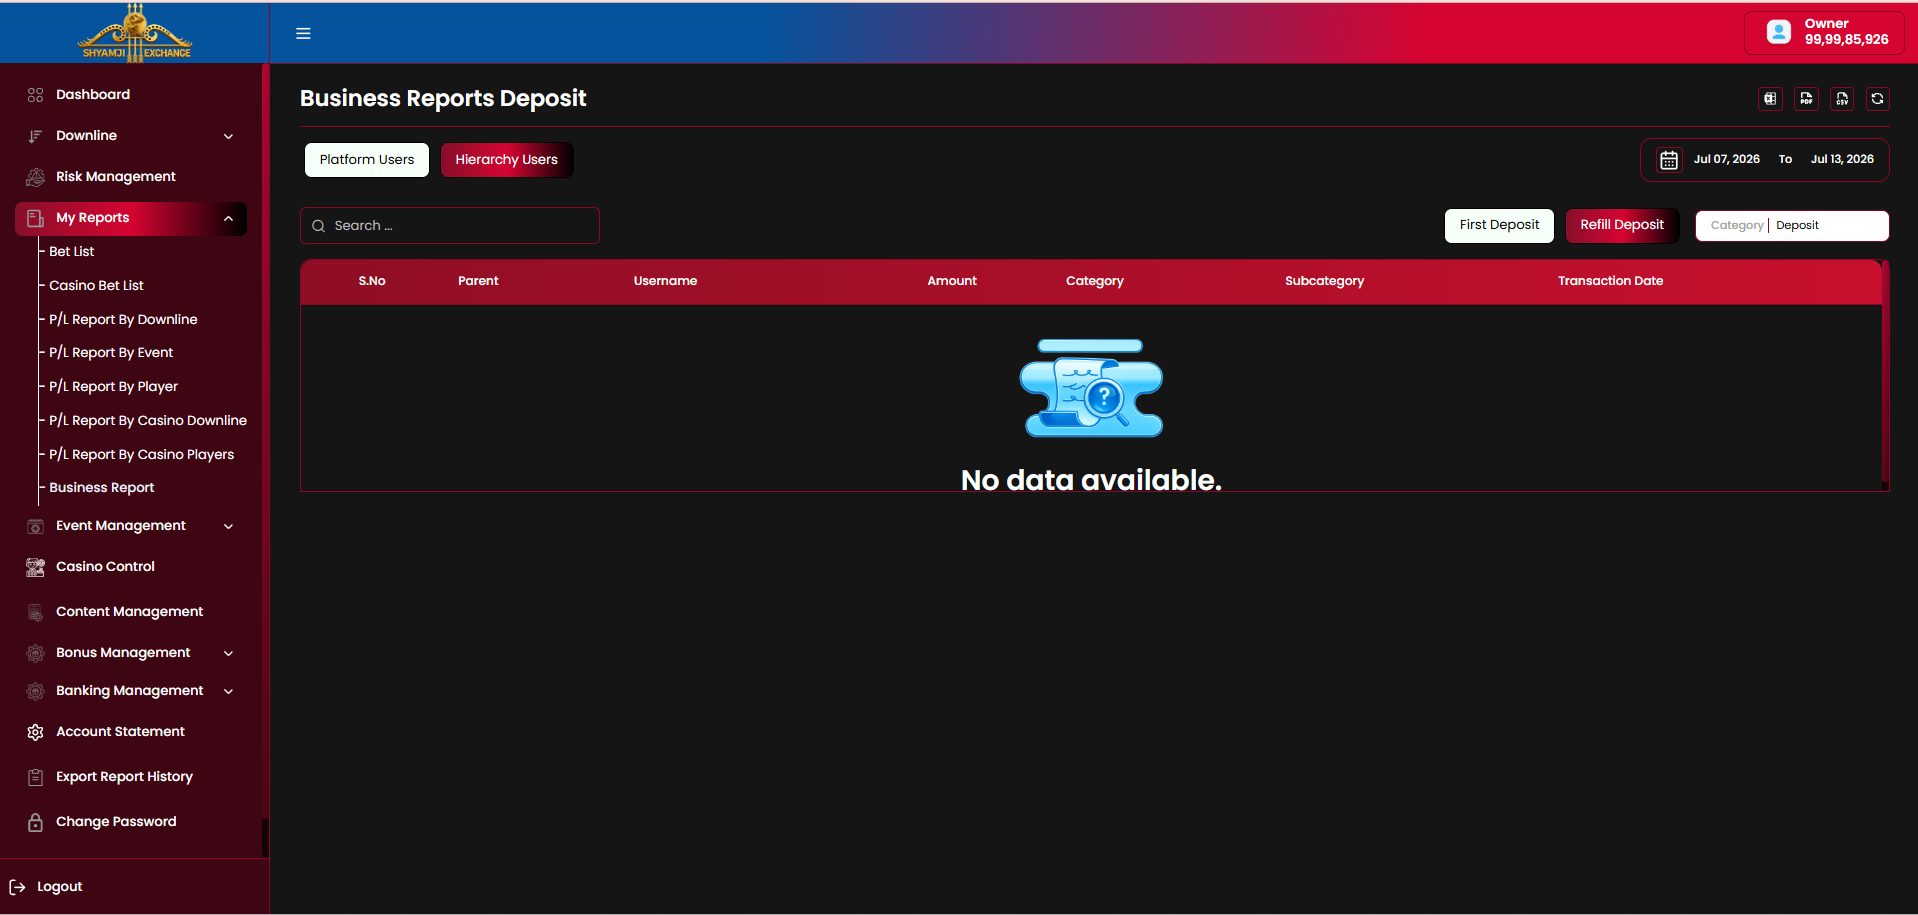The image size is (1918, 915).
Task: Expand the Event Management chevron
Action: (228, 526)
